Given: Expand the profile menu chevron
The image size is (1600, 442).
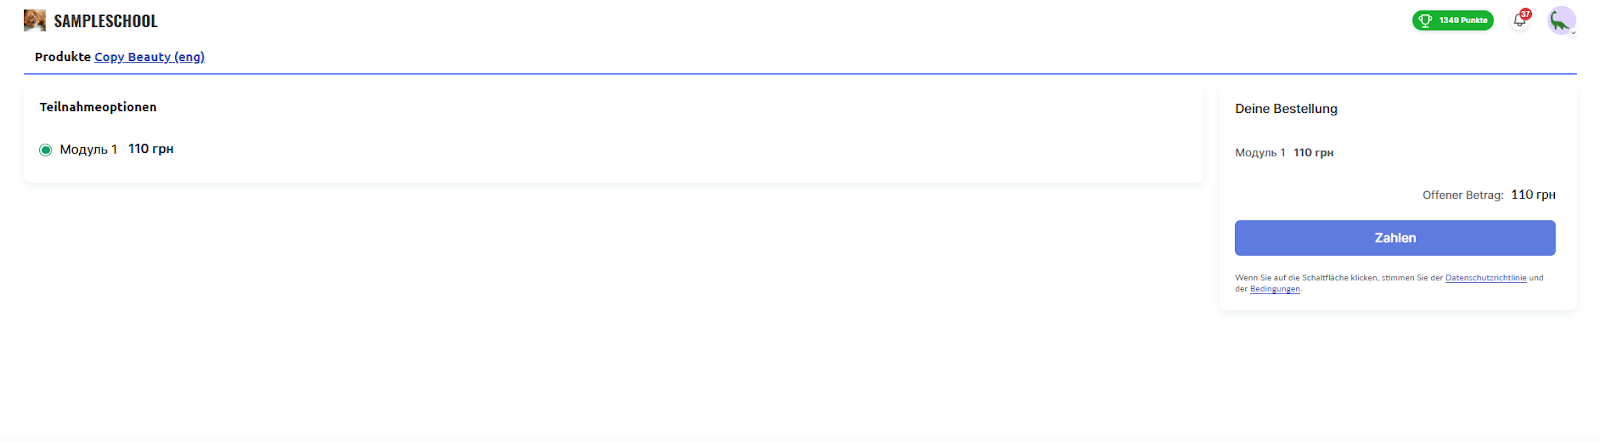Looking at the screenshot, I should click(x=1573, y=33).
